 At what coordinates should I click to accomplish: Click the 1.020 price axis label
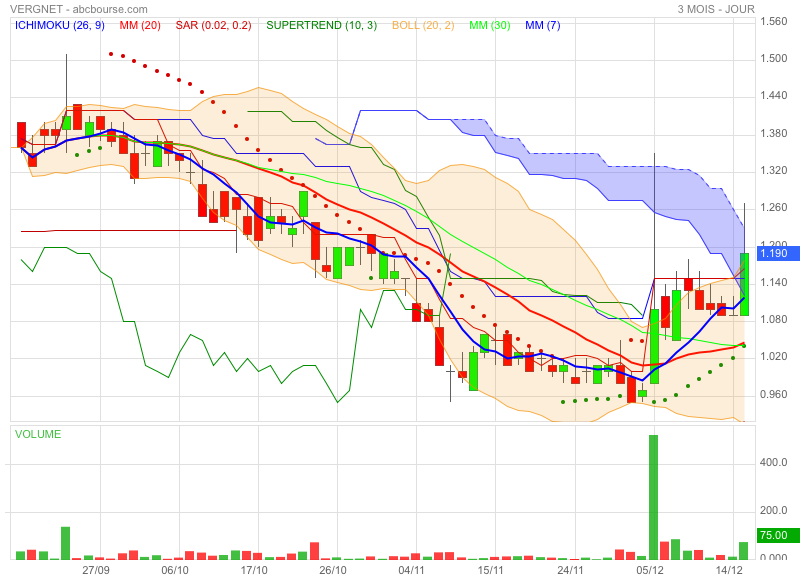773,357
